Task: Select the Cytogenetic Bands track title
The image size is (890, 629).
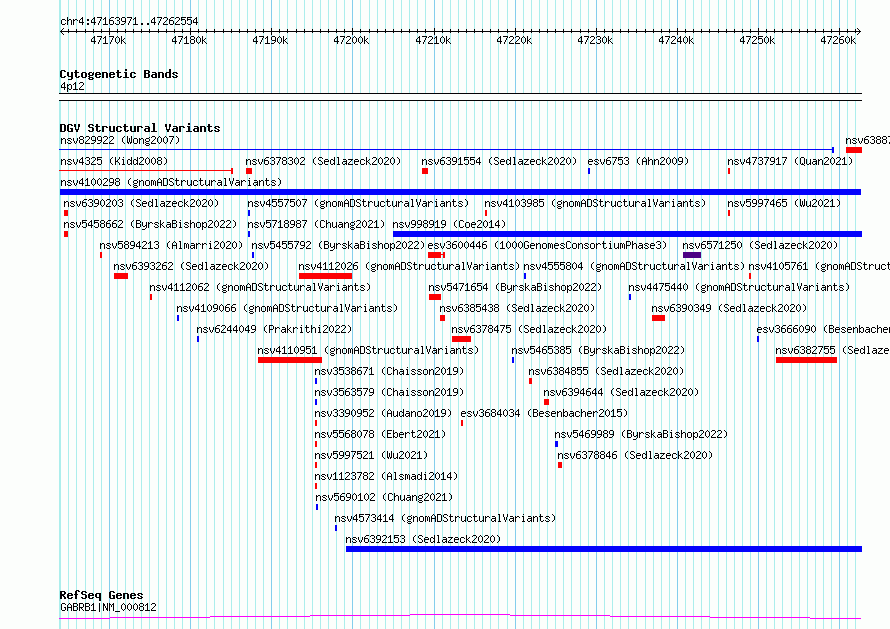Action: (x=119, y=74)
